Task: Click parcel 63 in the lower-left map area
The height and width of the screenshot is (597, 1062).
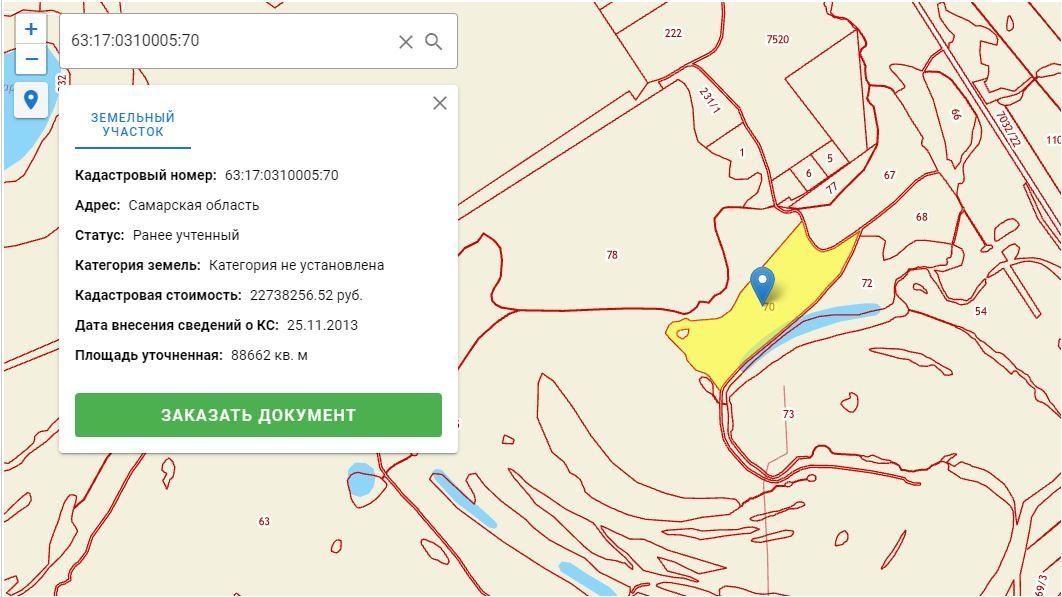Action: 265,520
